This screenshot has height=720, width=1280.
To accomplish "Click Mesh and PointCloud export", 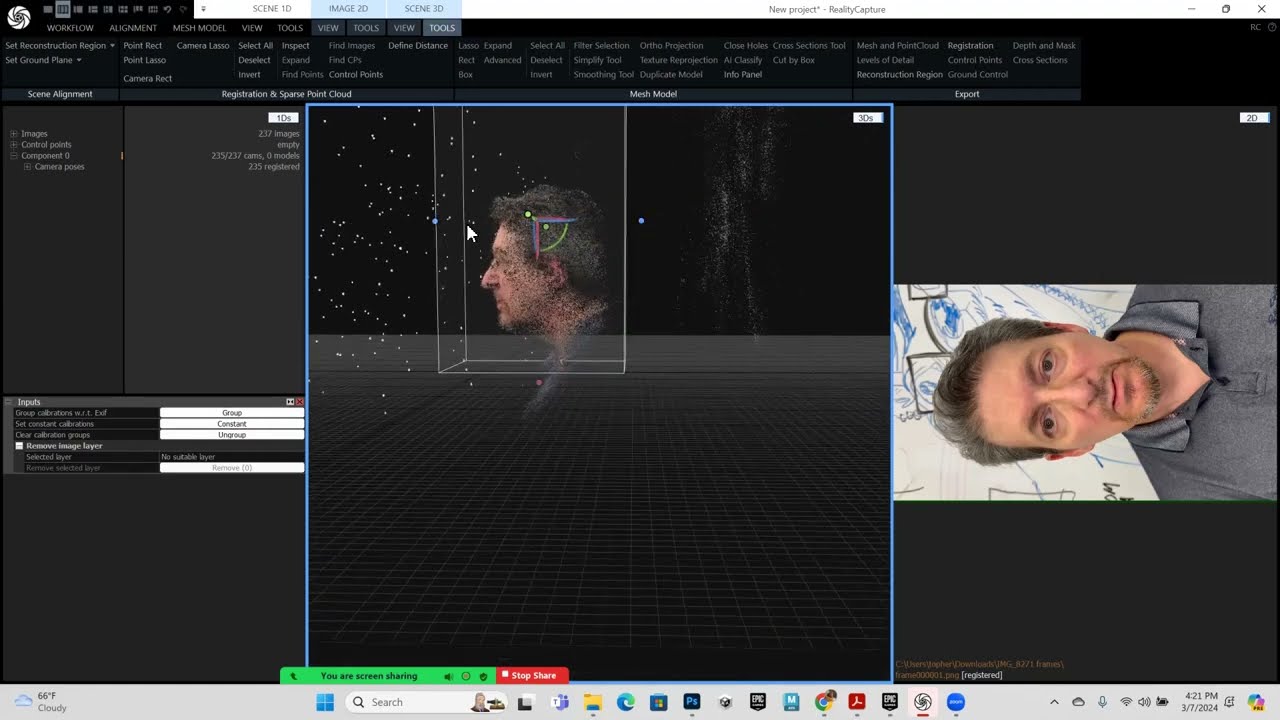I will [x=897, y=45].
